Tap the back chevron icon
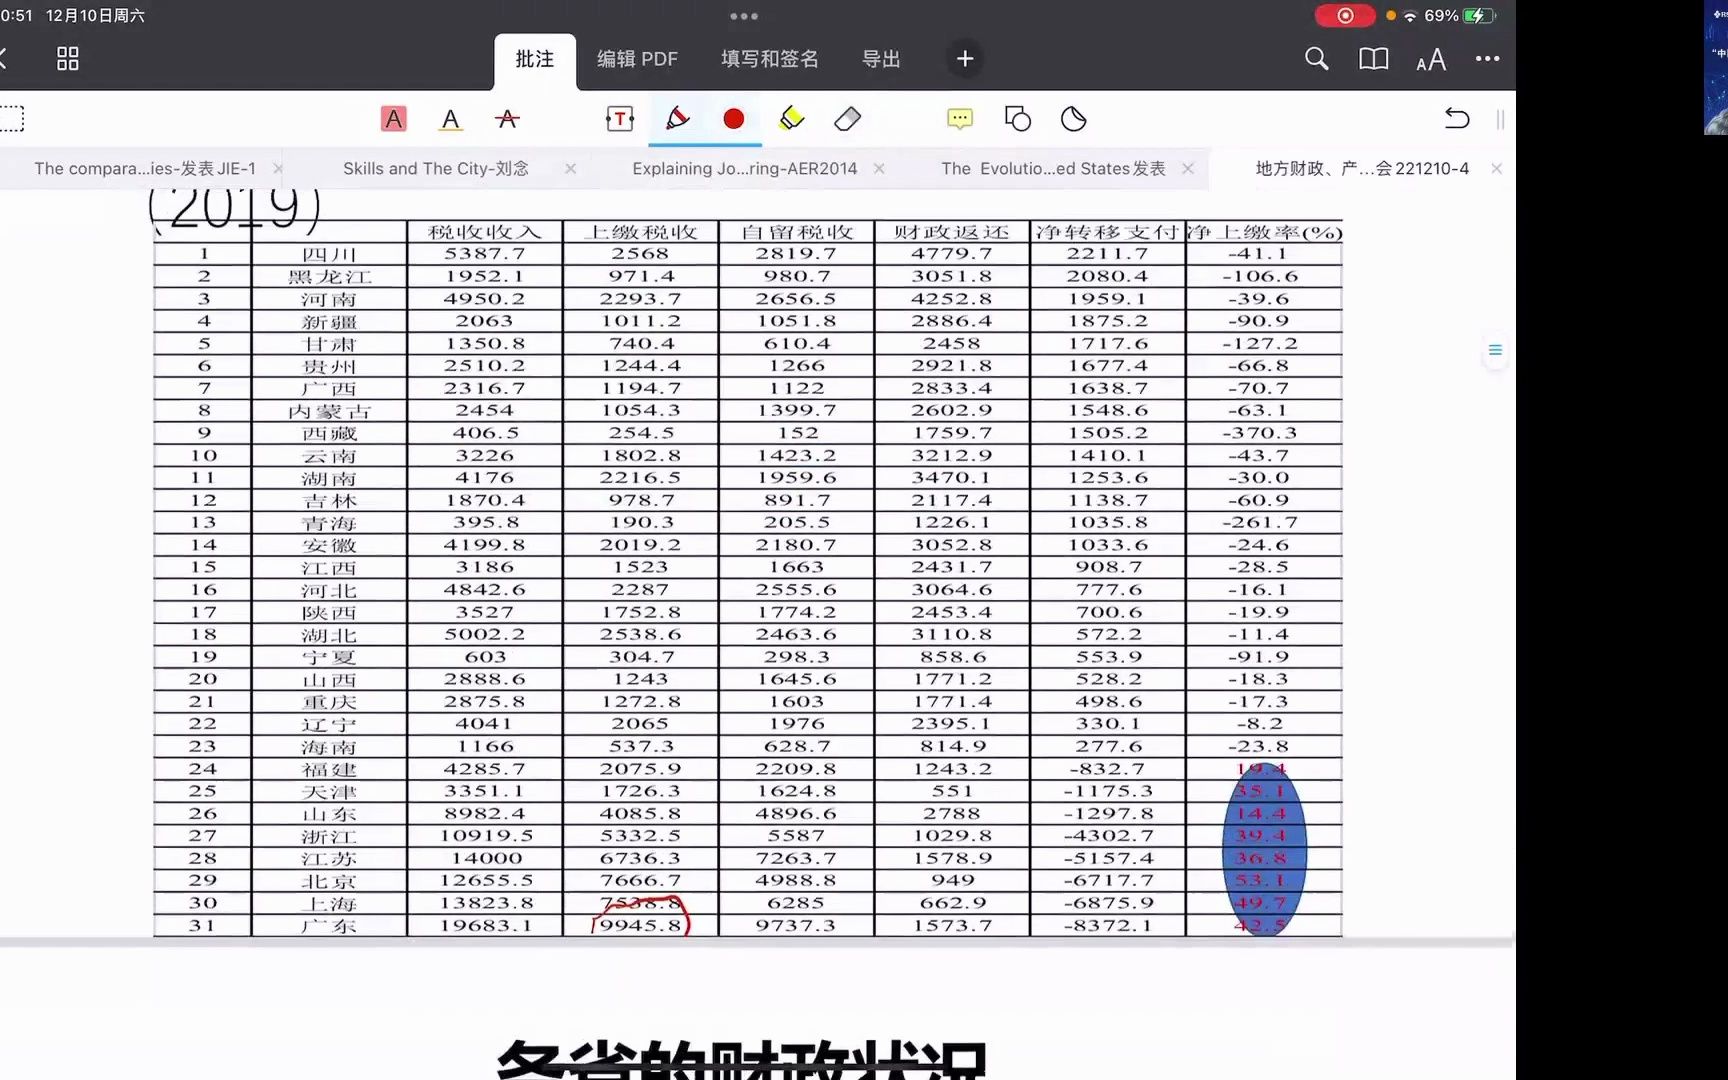The image size is (1728, 1080). click(x=3, y=59)
